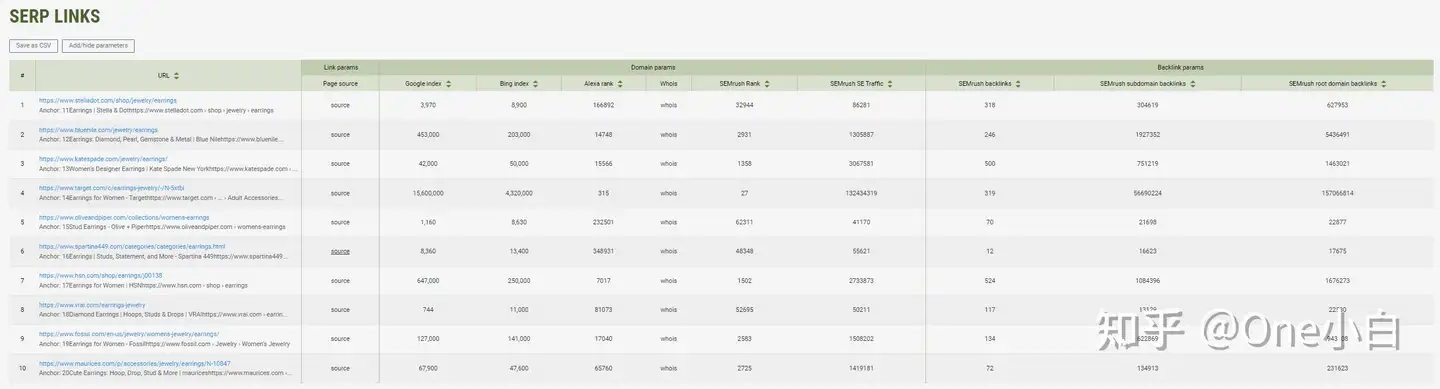Image resolution: width=1440 pixels, height=389 pixels.
Task: Sort by SEMrush backlinks arrows
Action: click(1017, 84)
